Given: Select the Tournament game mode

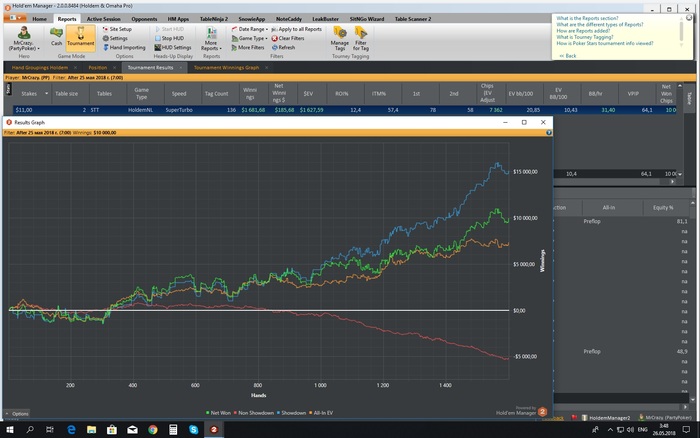Looking at the screenshot, I should point(80,38).
